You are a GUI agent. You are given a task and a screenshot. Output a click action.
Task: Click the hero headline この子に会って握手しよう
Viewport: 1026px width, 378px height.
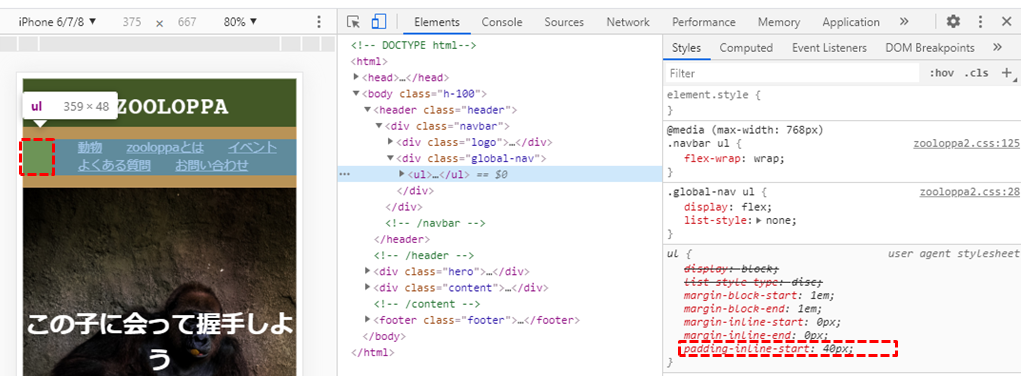[x=159, y=341]
